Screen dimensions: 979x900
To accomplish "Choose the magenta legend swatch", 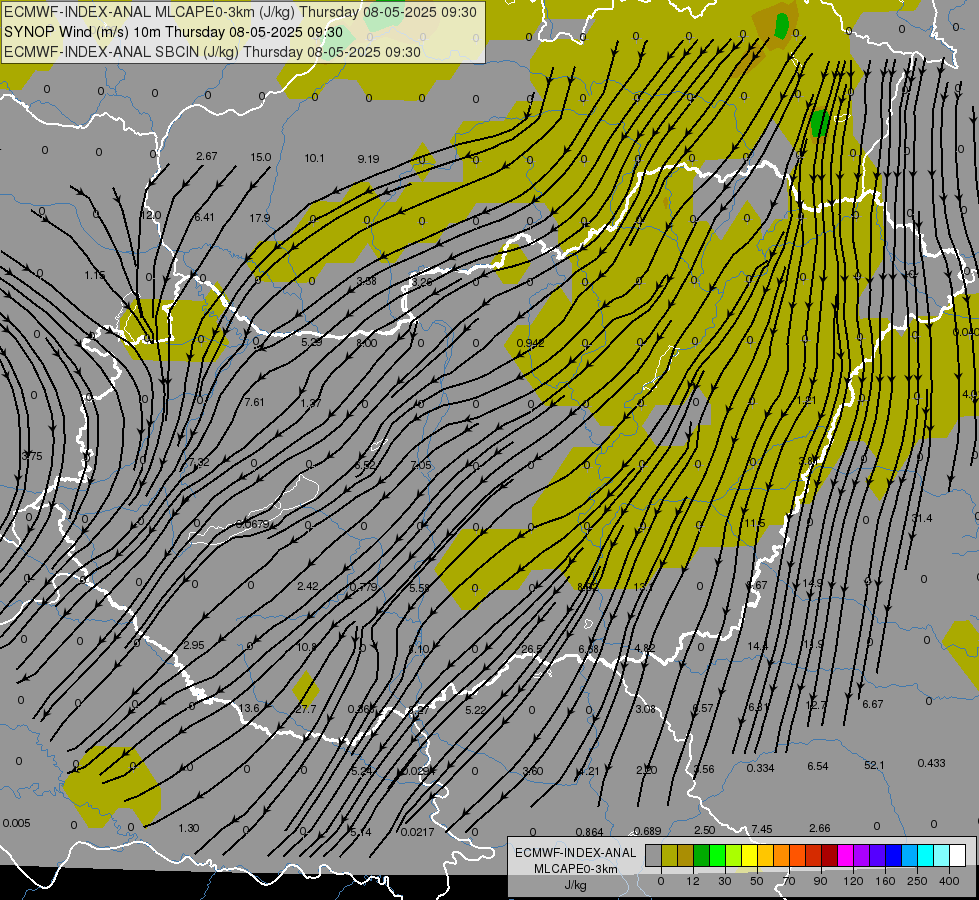I will tap(845, 856).
